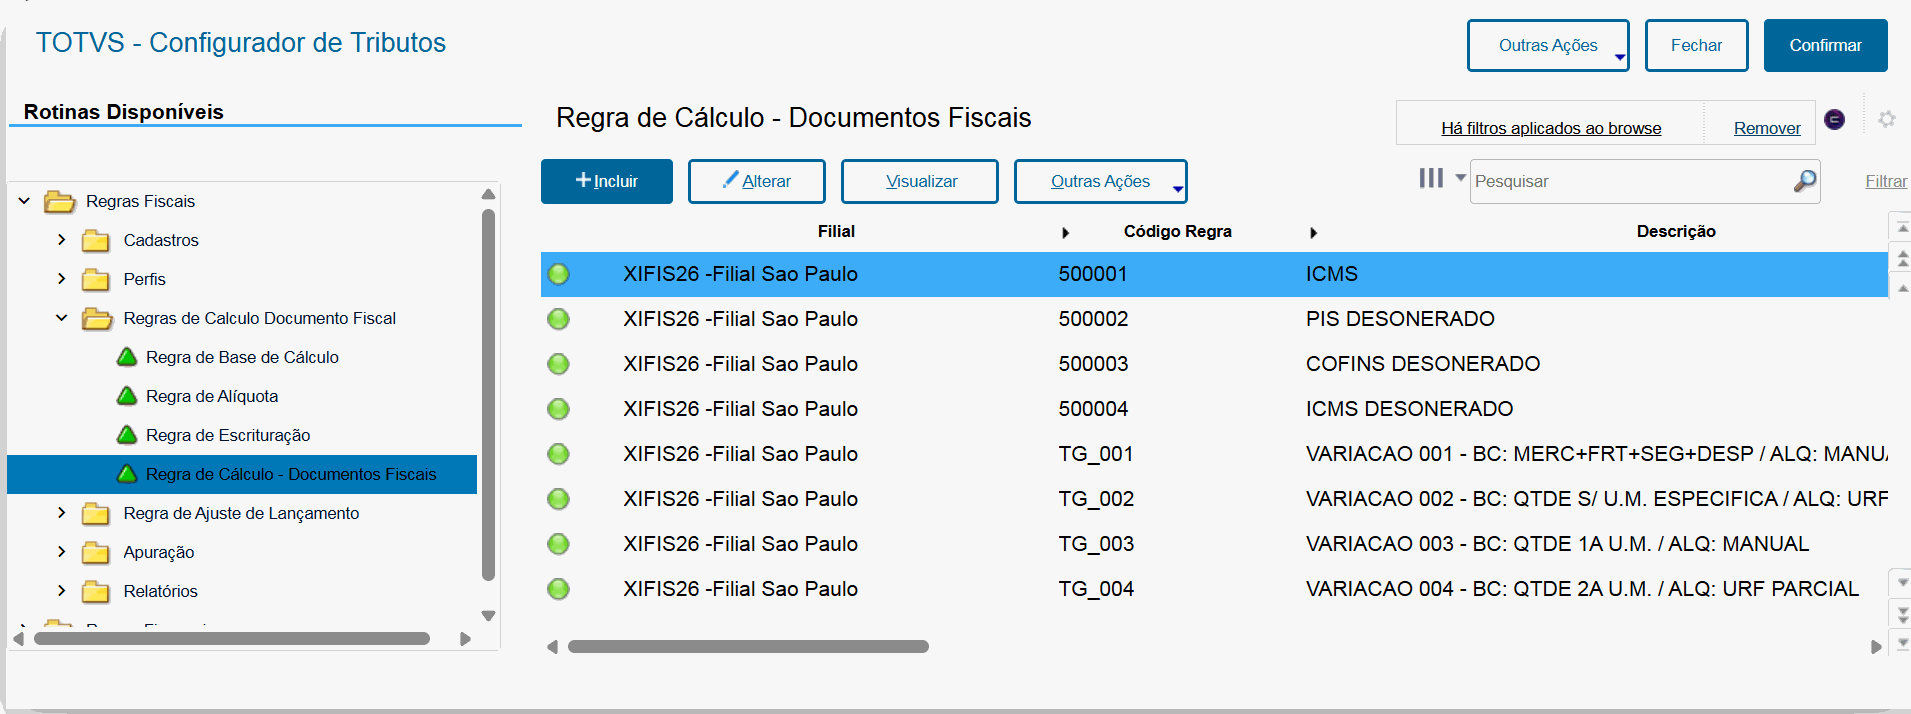Expand the Perfis tree node
The height and width of the screenshot is (714, 1911).
coord(62,279)
